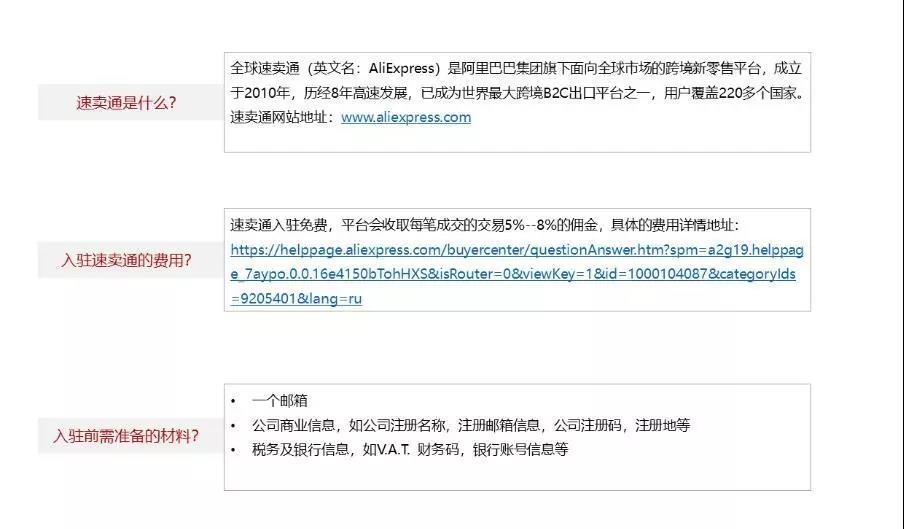Click the '入驻前需准备的材料?' heading label
Viewport: 904px width, 529px height.
126,436
